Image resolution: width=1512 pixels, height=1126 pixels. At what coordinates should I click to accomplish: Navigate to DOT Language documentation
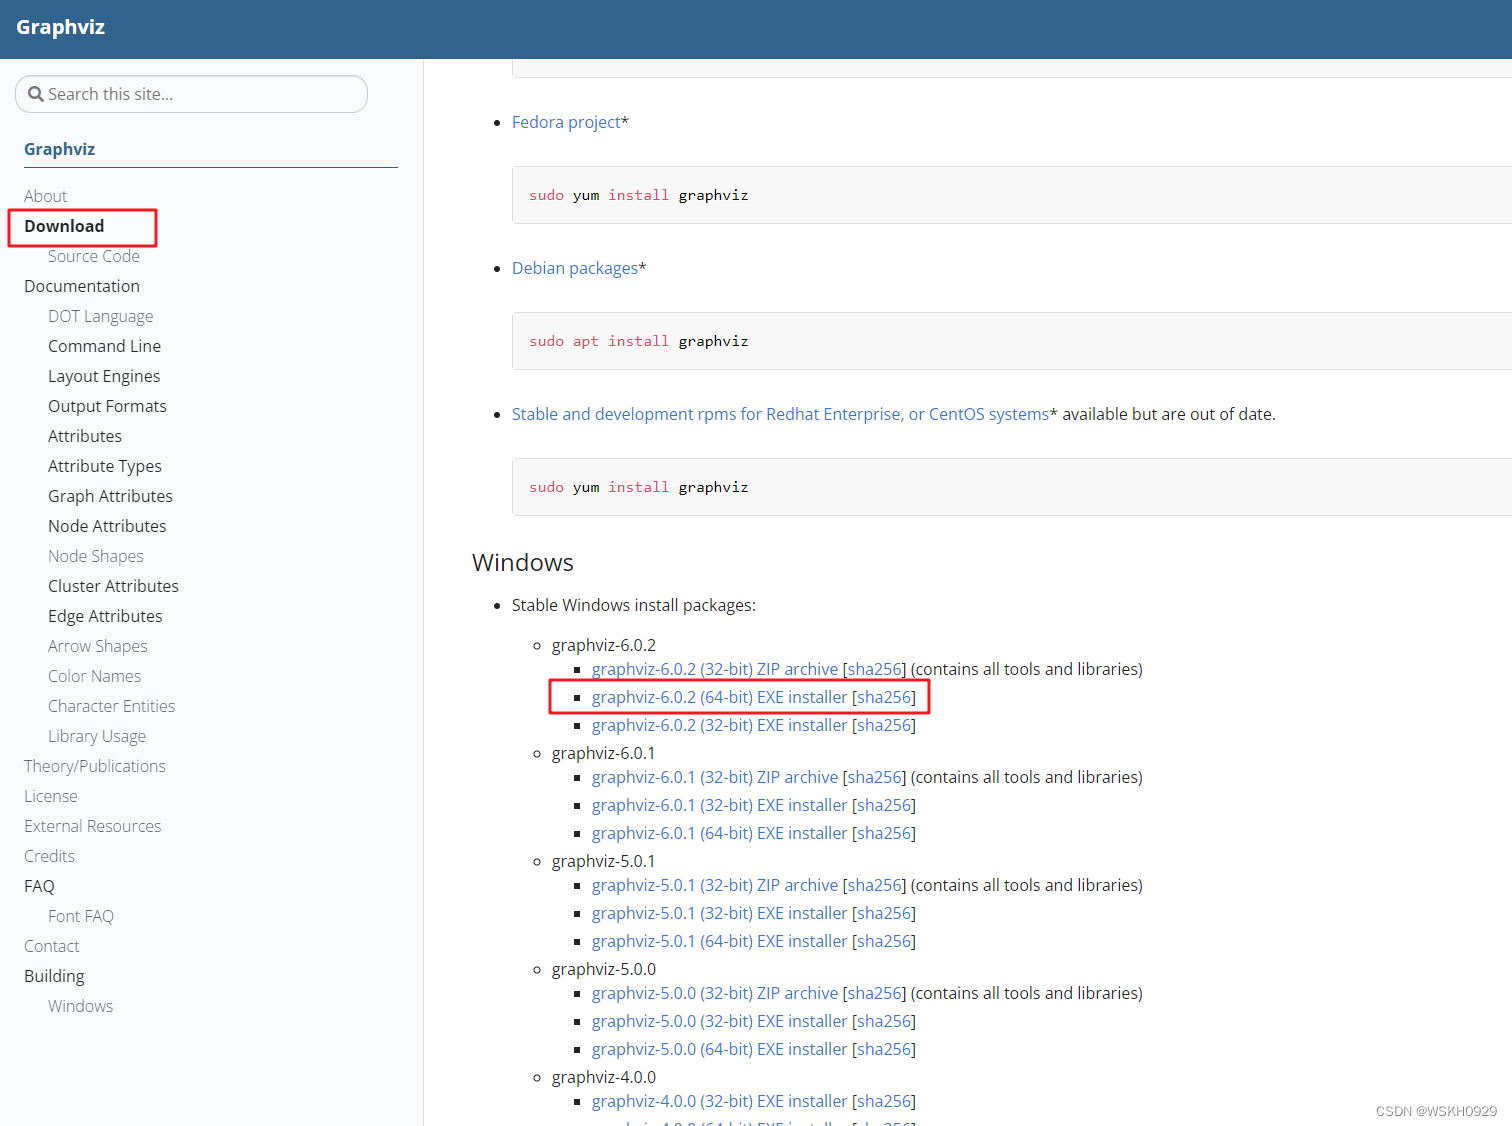pos(101,316)
